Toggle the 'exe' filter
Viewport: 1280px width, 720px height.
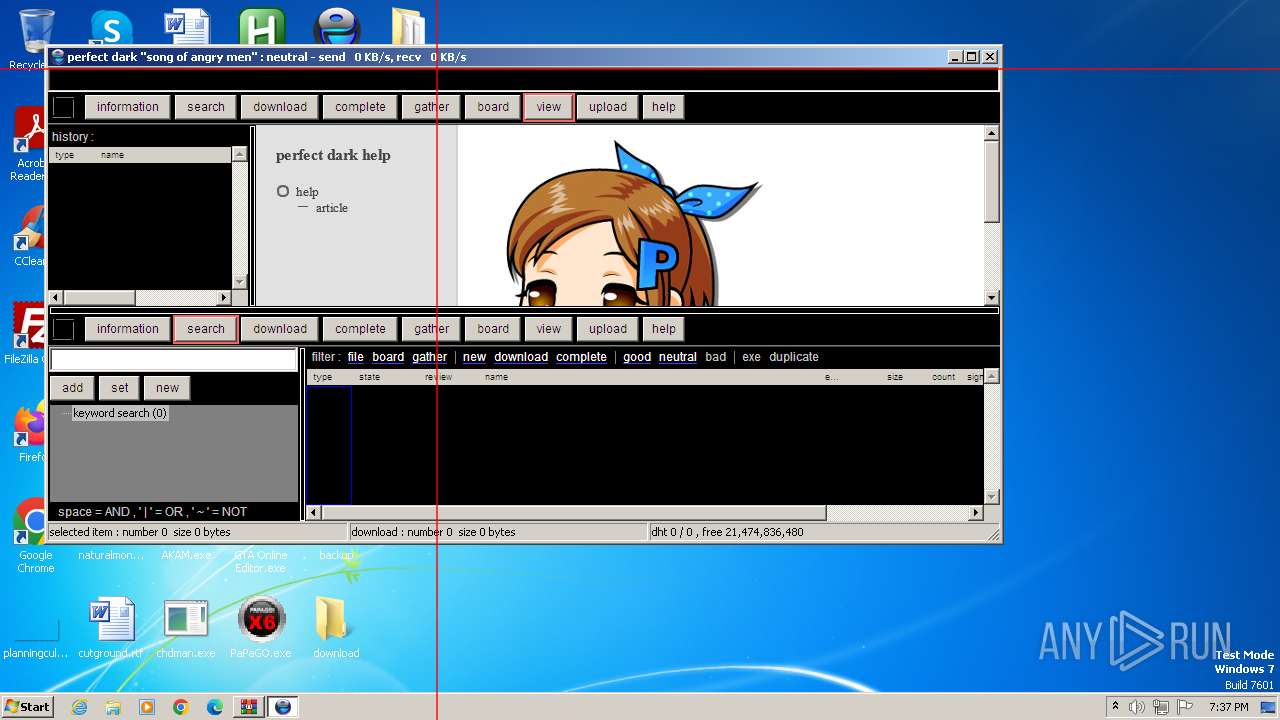pos(751,357)
